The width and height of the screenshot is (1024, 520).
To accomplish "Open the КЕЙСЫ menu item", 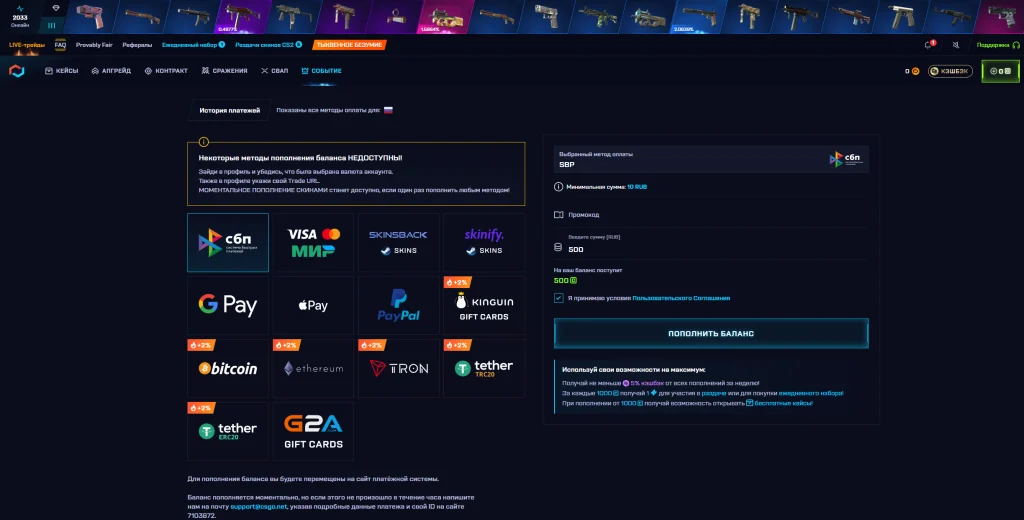I will pos(61,71).
